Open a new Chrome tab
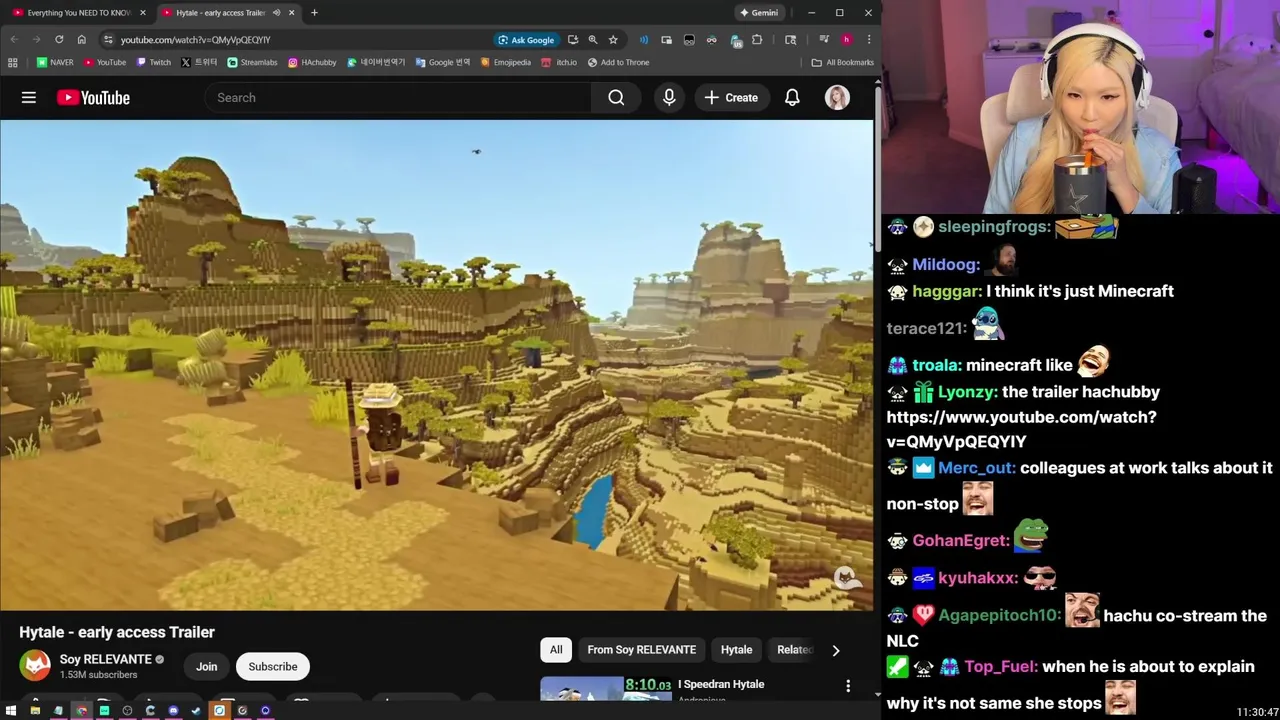 pos(314,13)
